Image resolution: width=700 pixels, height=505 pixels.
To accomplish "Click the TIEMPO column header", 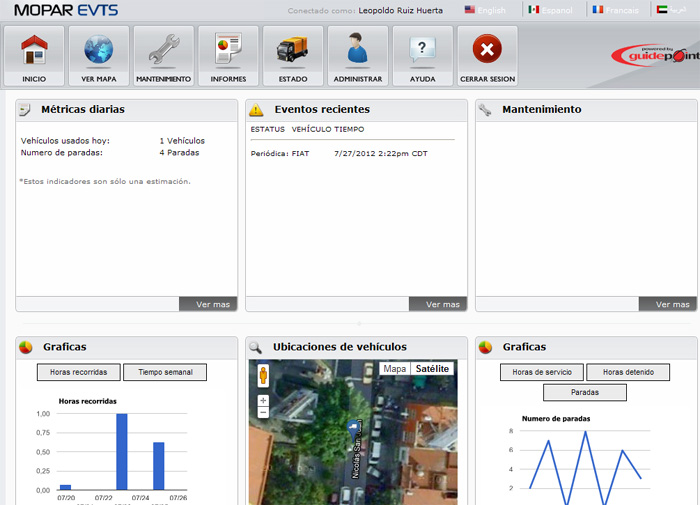I will click(x=350, y=129).
